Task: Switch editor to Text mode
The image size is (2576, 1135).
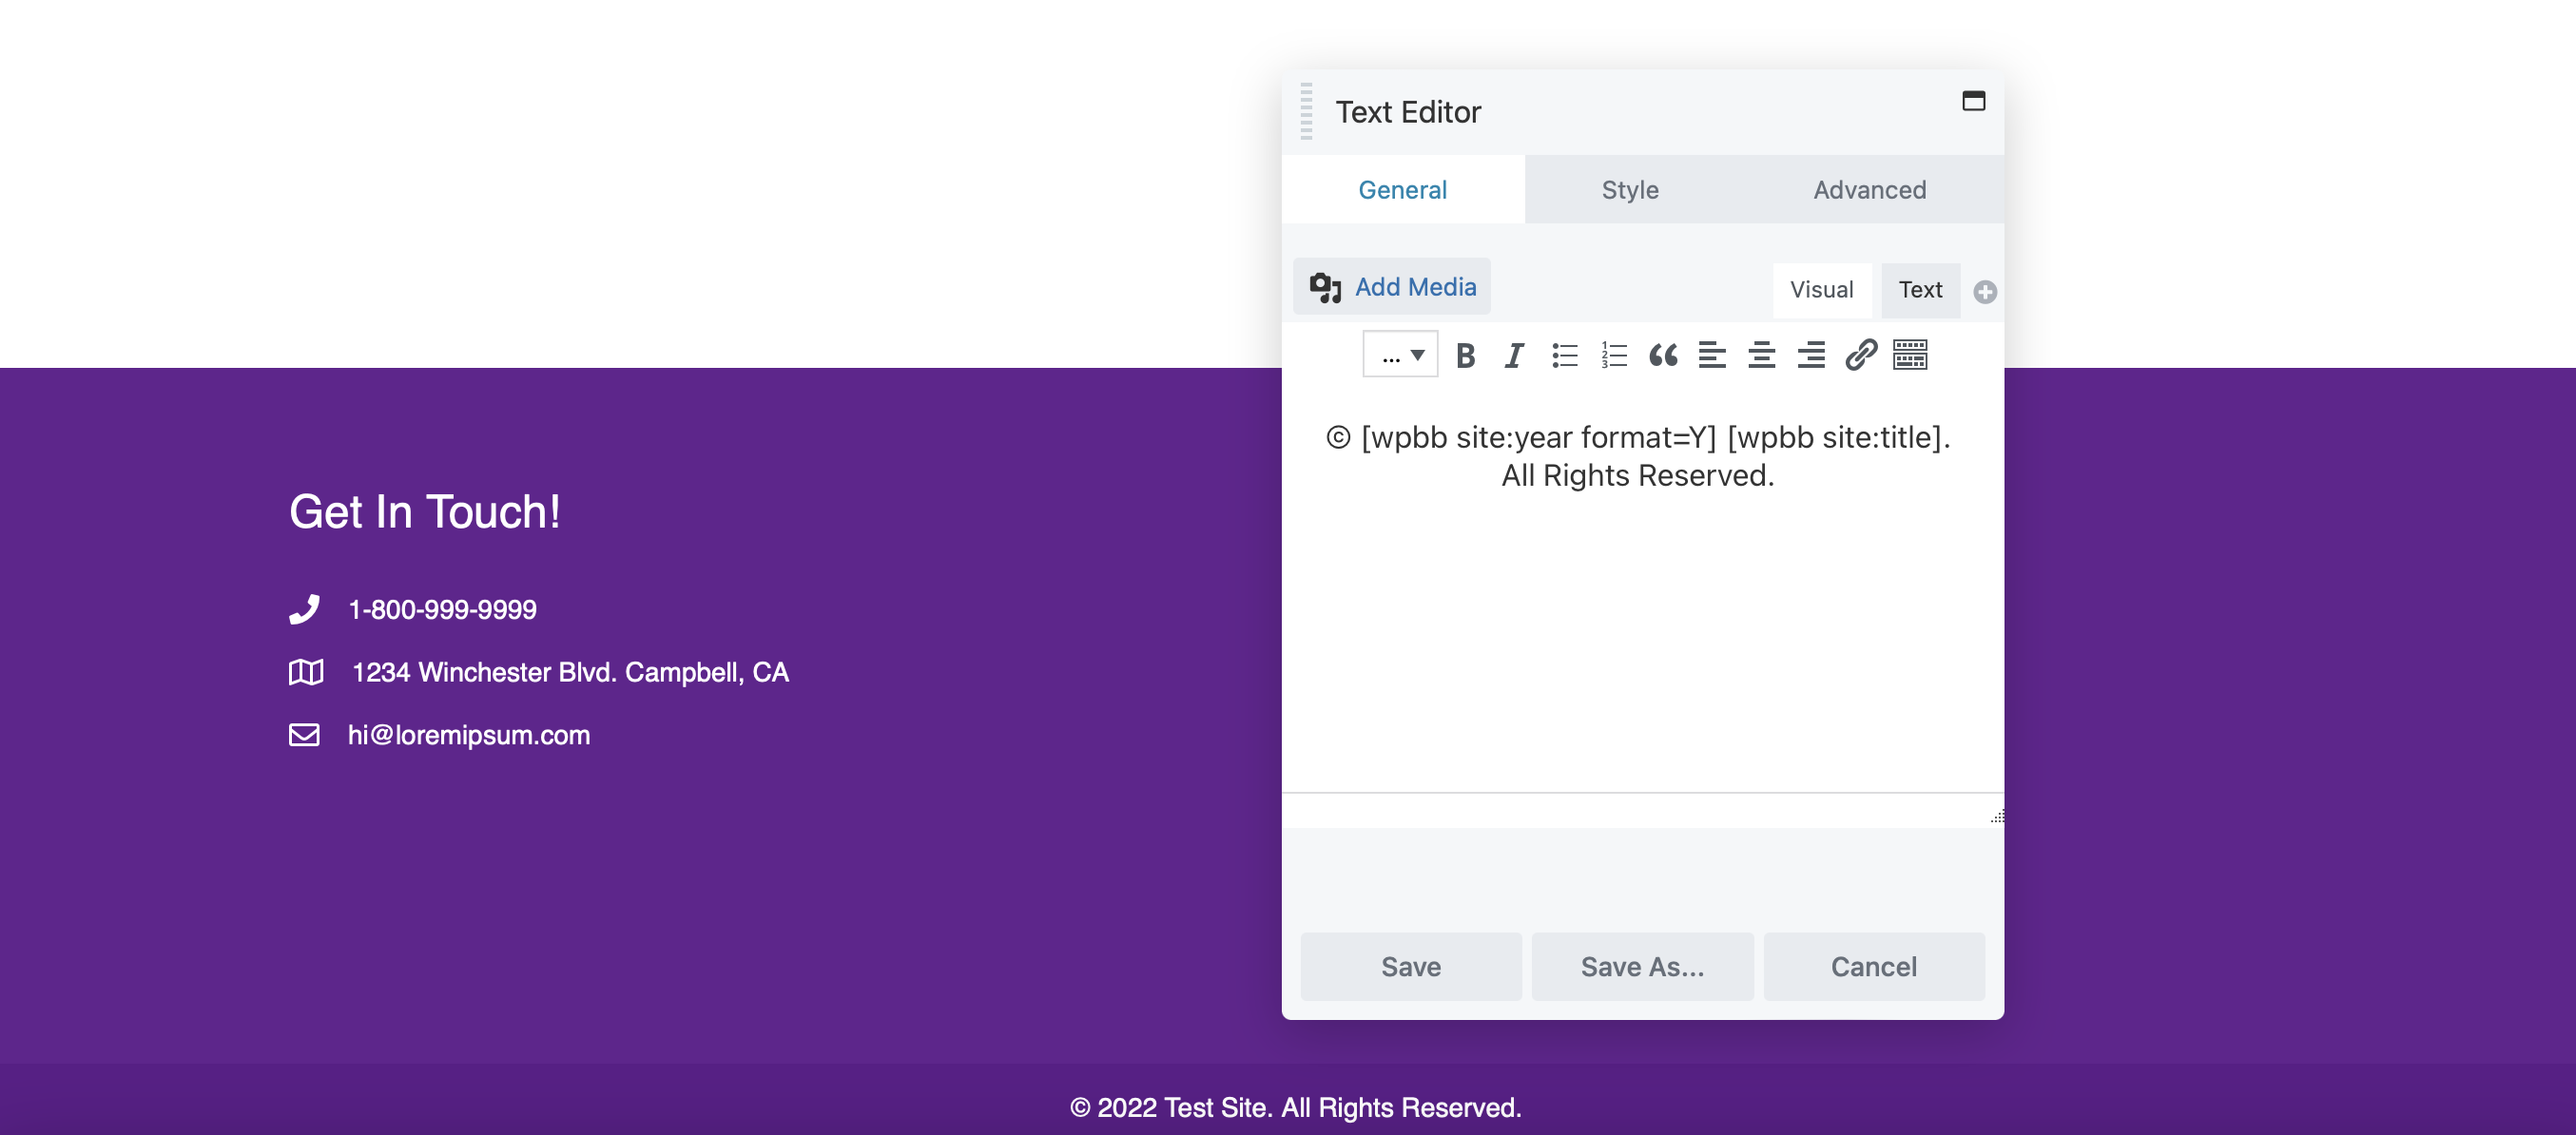Action: 1920,290
